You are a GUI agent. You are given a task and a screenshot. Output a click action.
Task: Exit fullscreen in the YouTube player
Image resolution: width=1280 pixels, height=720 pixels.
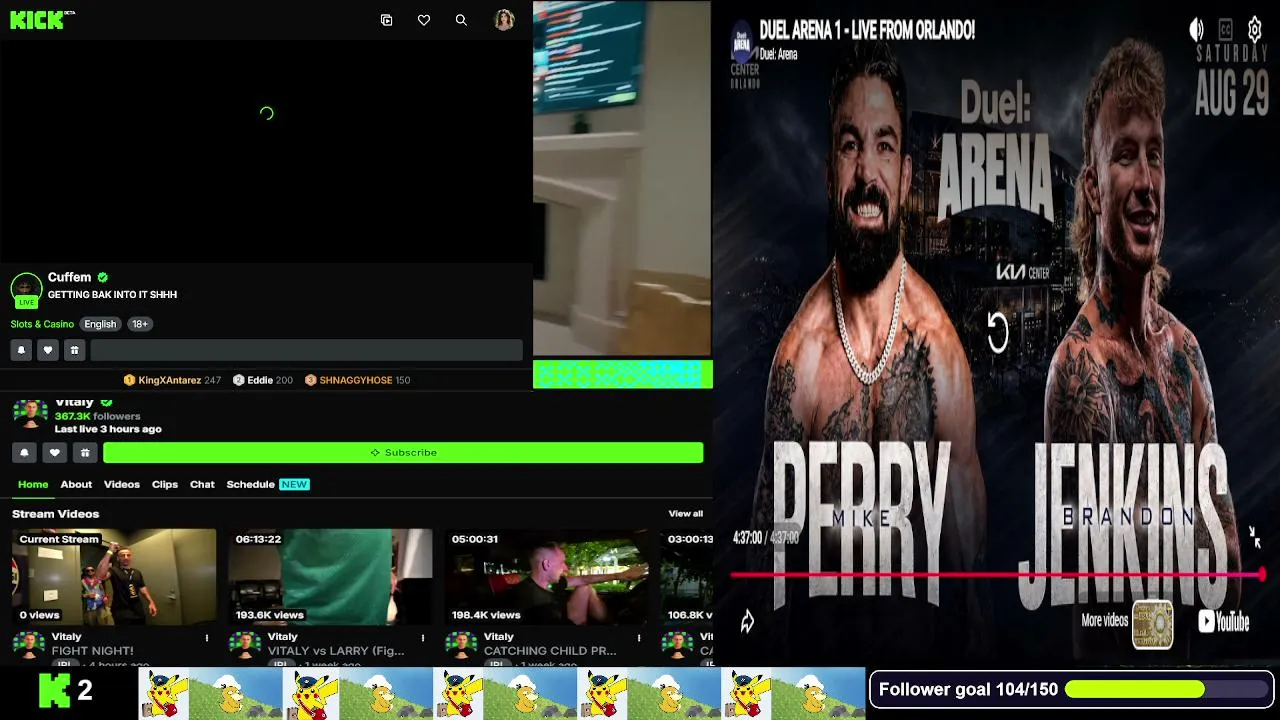(x=1255, y=537)
